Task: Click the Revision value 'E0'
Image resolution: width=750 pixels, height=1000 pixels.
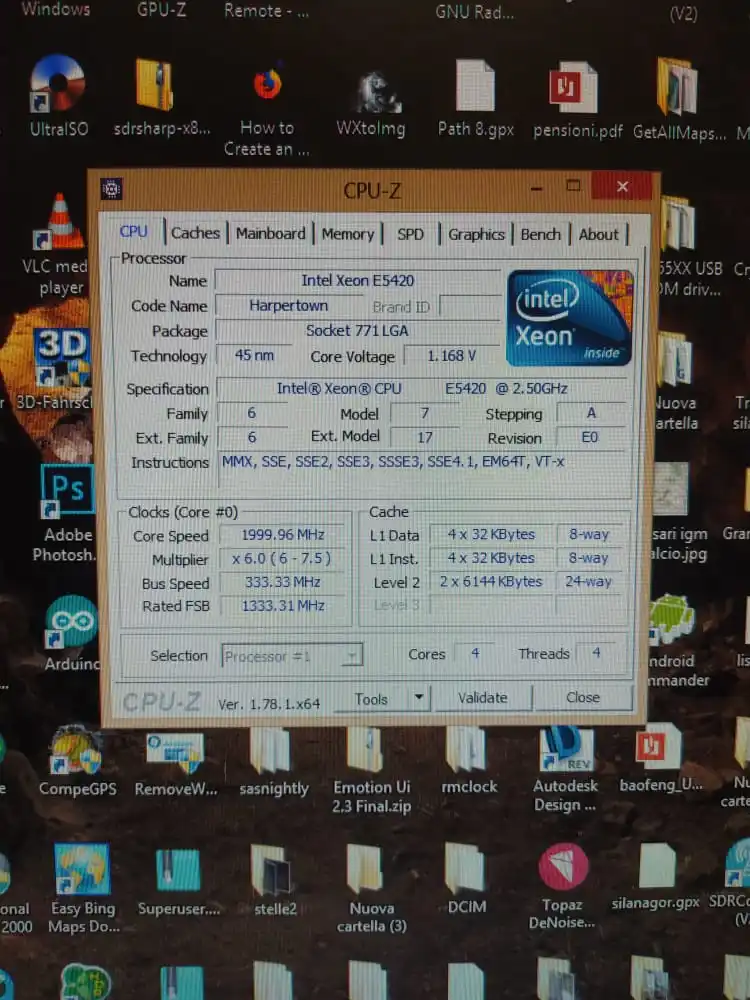Action: click(x=590, y=438)
